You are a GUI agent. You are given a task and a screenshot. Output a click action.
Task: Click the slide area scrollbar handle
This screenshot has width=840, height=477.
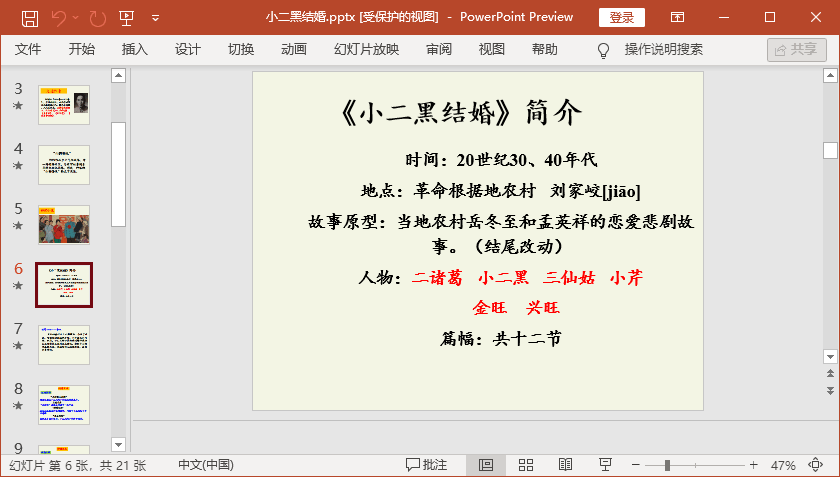pos(830,151)
